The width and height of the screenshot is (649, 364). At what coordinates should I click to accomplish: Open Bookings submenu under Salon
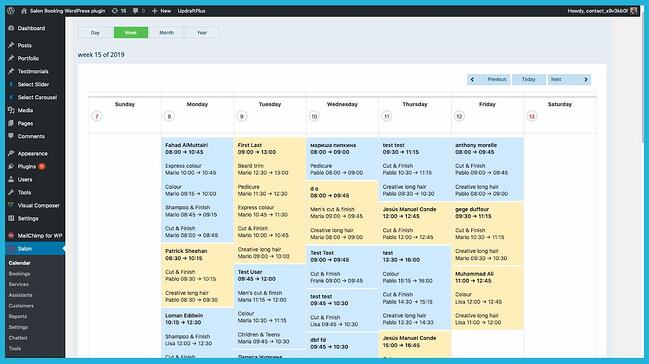click(19, 274)
